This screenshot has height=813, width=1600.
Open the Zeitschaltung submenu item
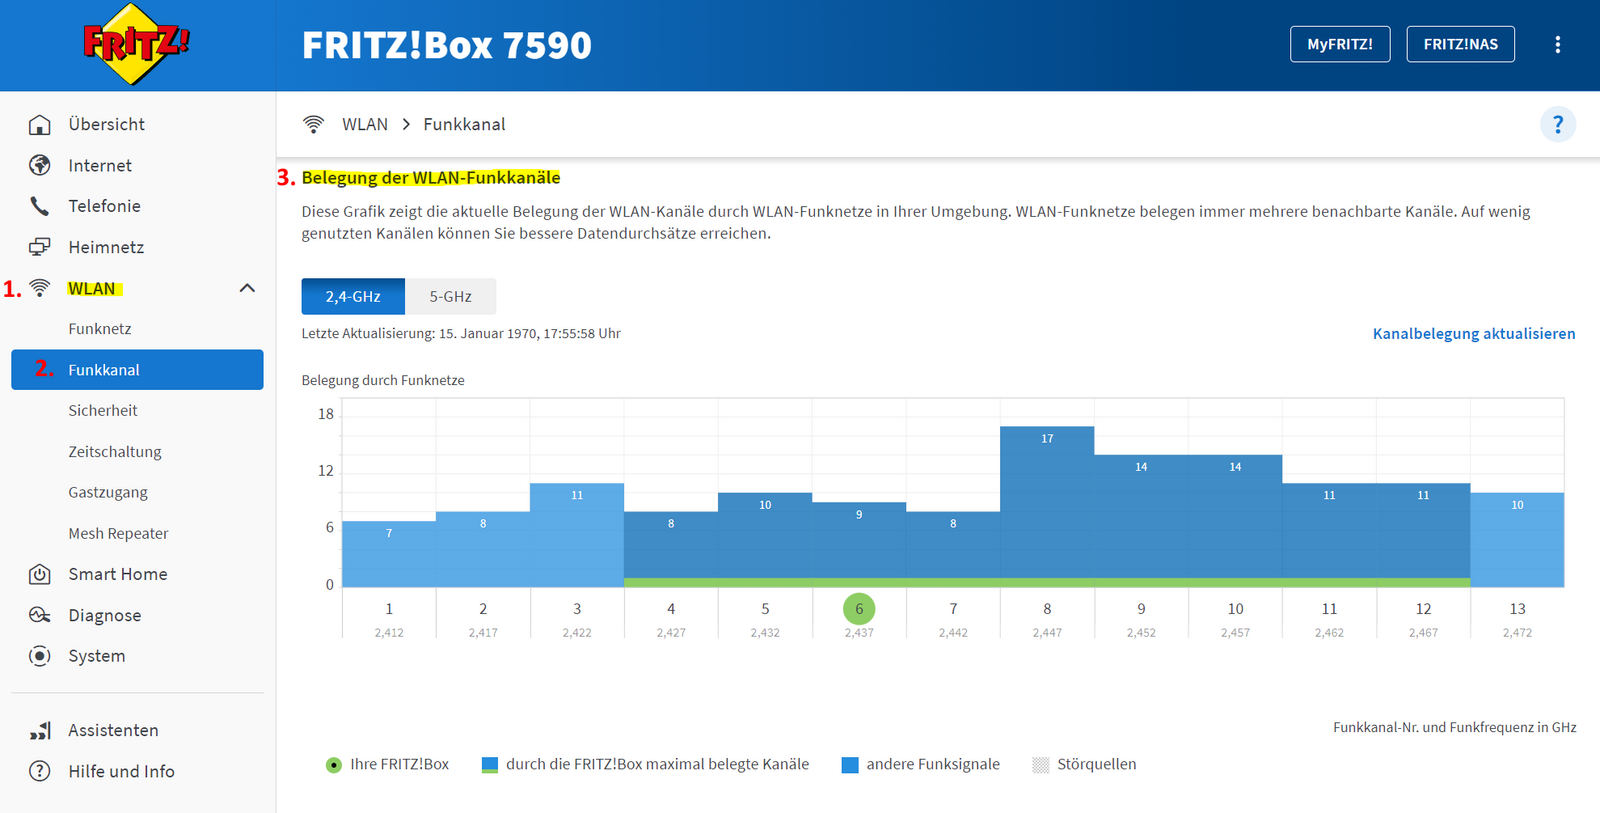coord(115,452)
